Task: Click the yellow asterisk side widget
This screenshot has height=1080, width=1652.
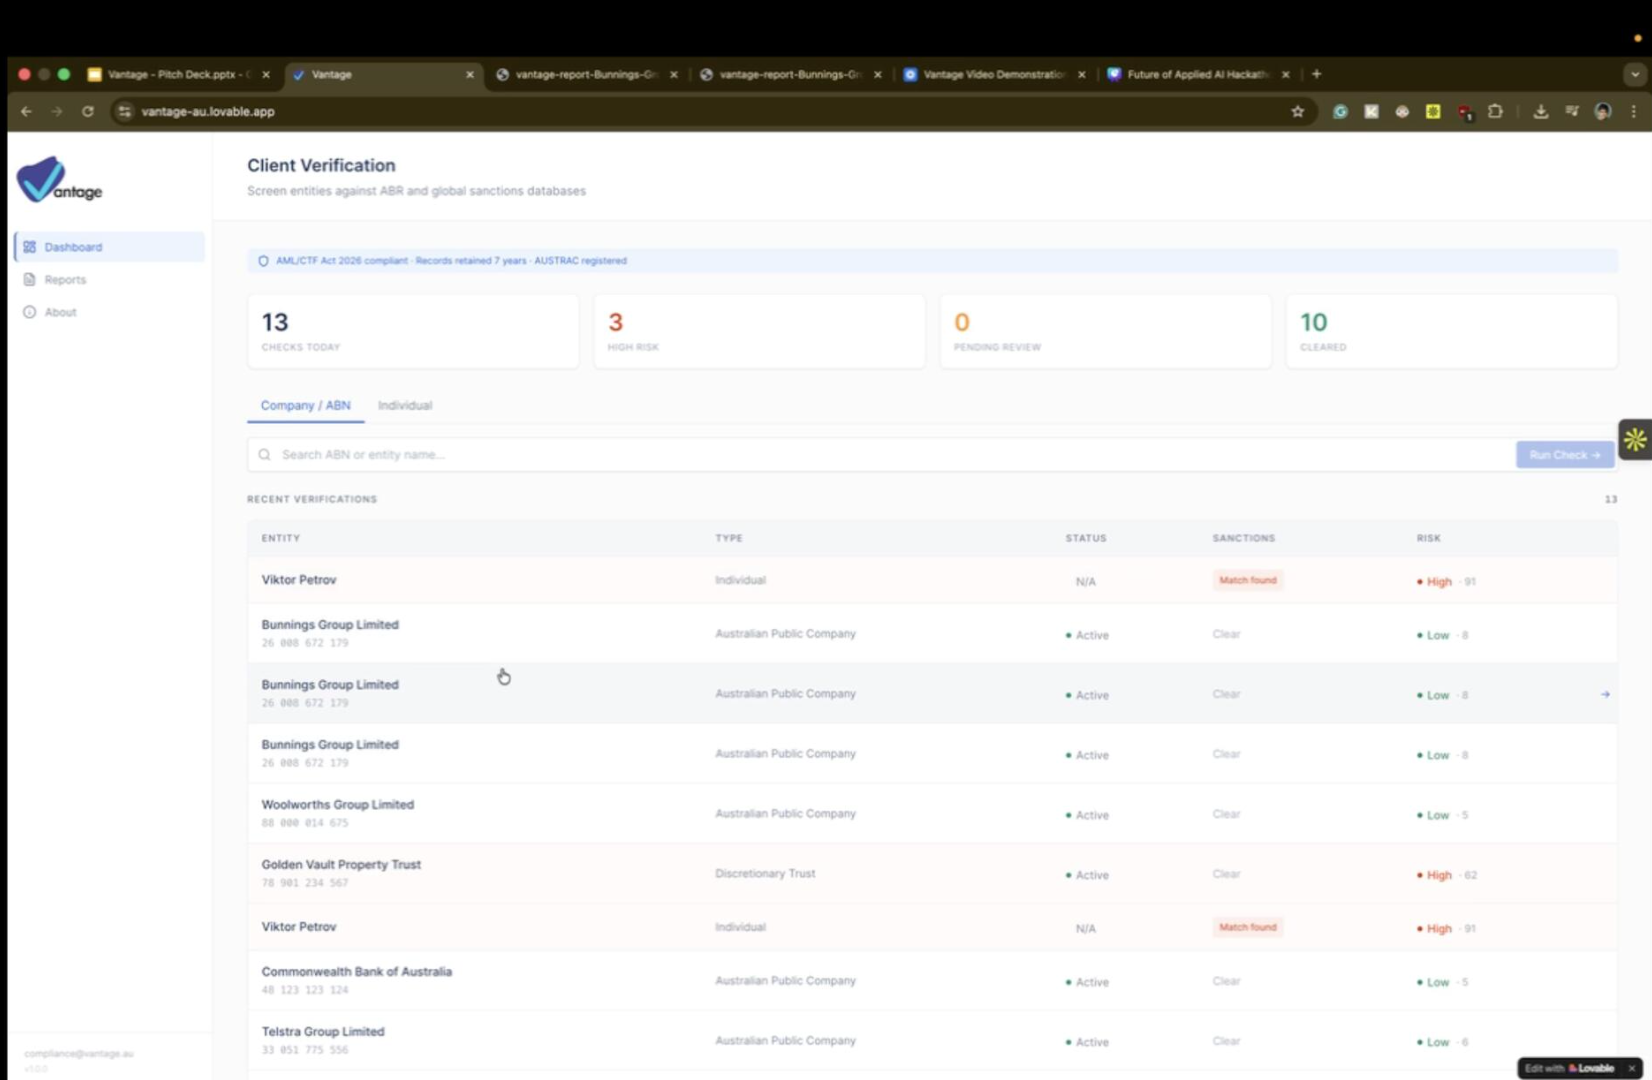Action: 1635,439
